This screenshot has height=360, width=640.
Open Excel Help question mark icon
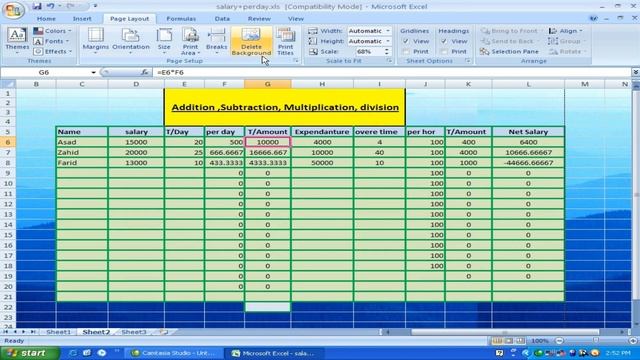coord(593,18)
